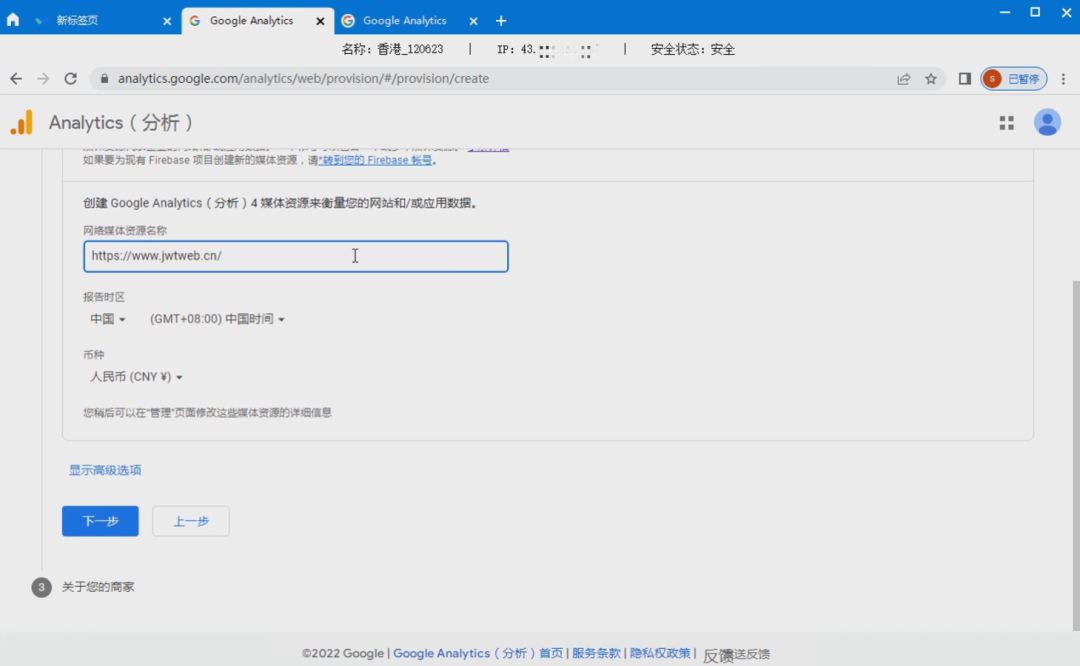Viewport: 1080px width, 666px height.
Task: Close the active Google Analytics tab
Action: tap(320, 21)
